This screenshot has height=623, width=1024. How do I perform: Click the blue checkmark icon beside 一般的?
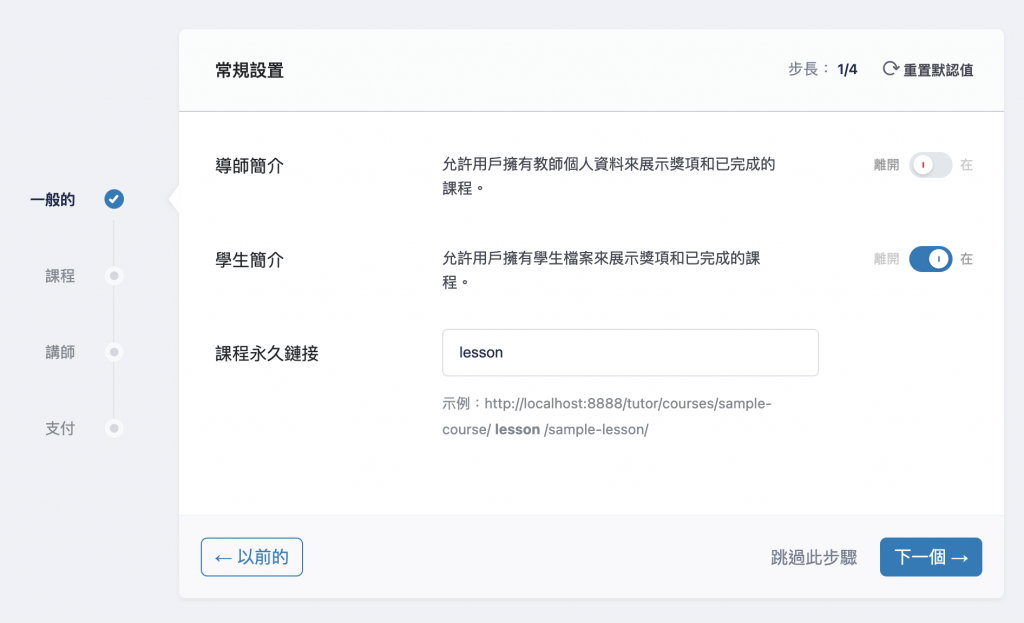pos(114,199)
